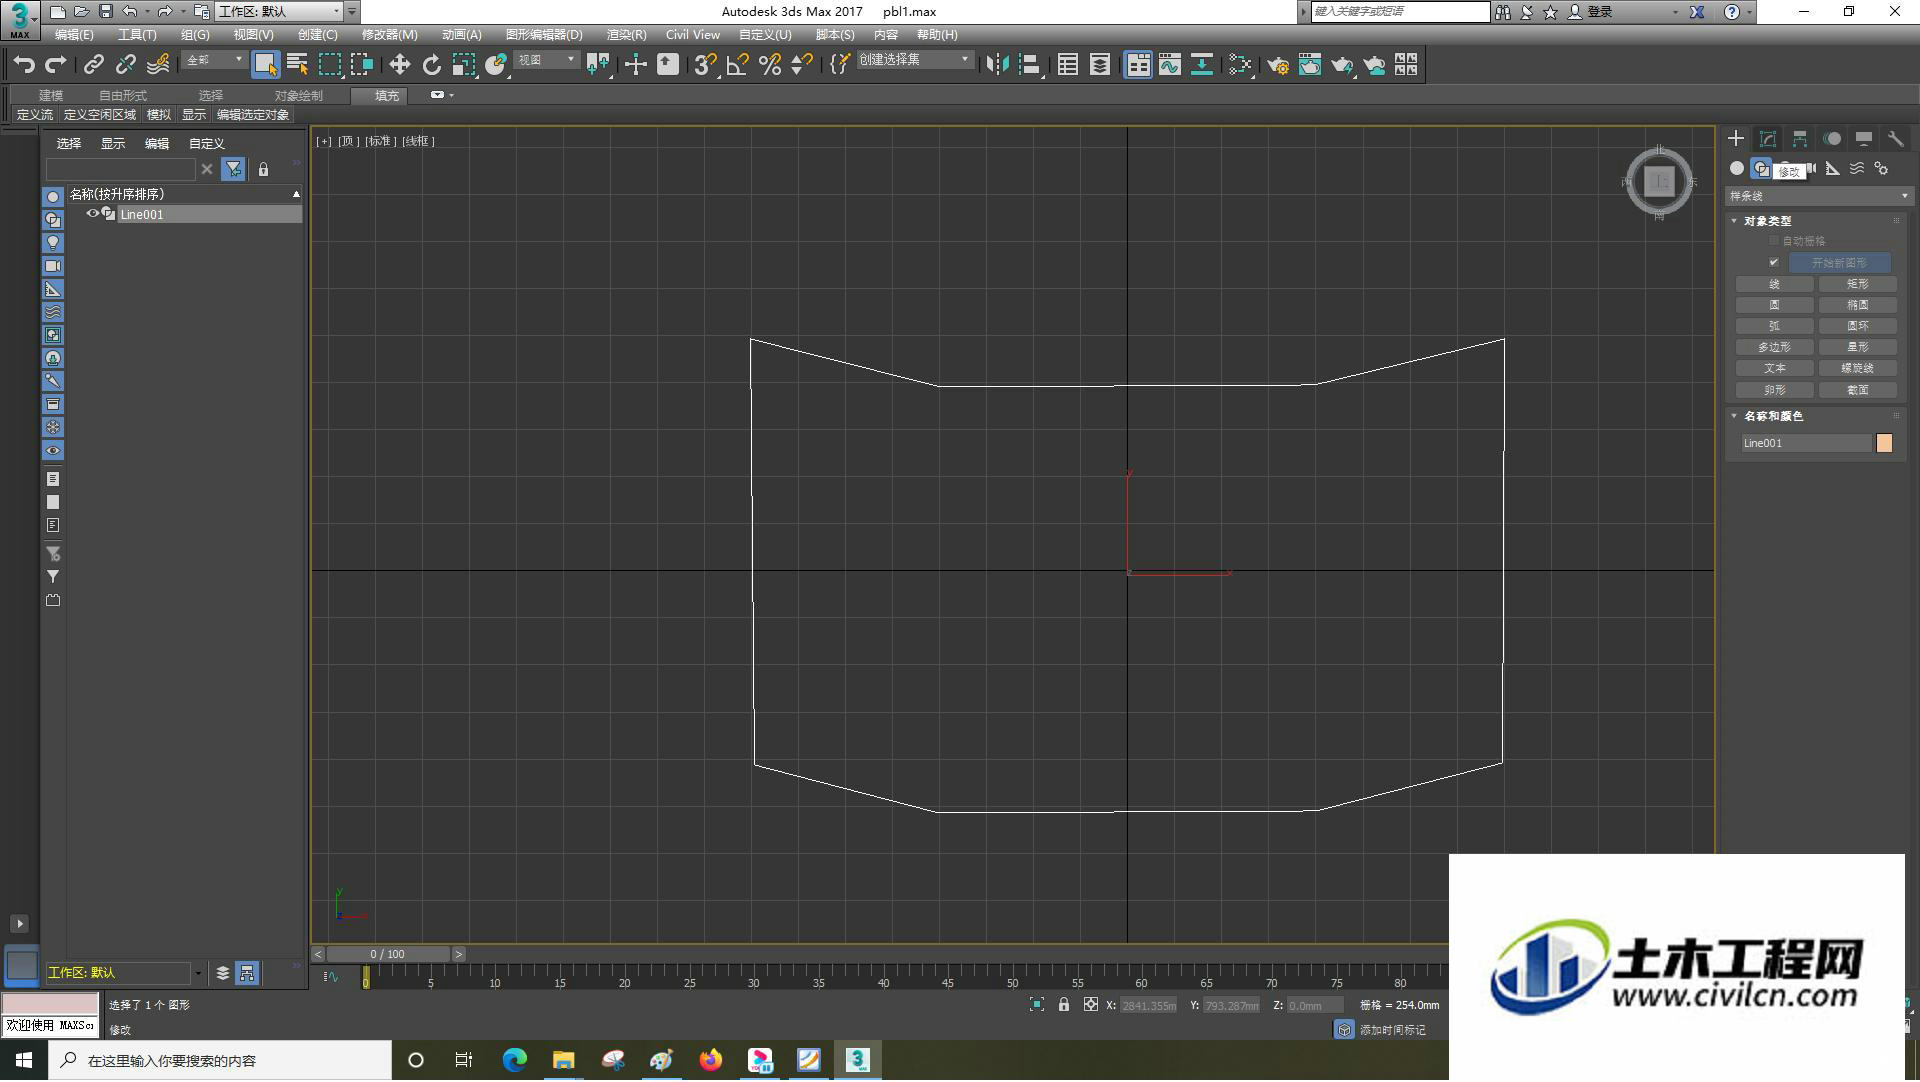
Task: Click the Rectangular Selection Region icon
Action: [x=329, y=65]
